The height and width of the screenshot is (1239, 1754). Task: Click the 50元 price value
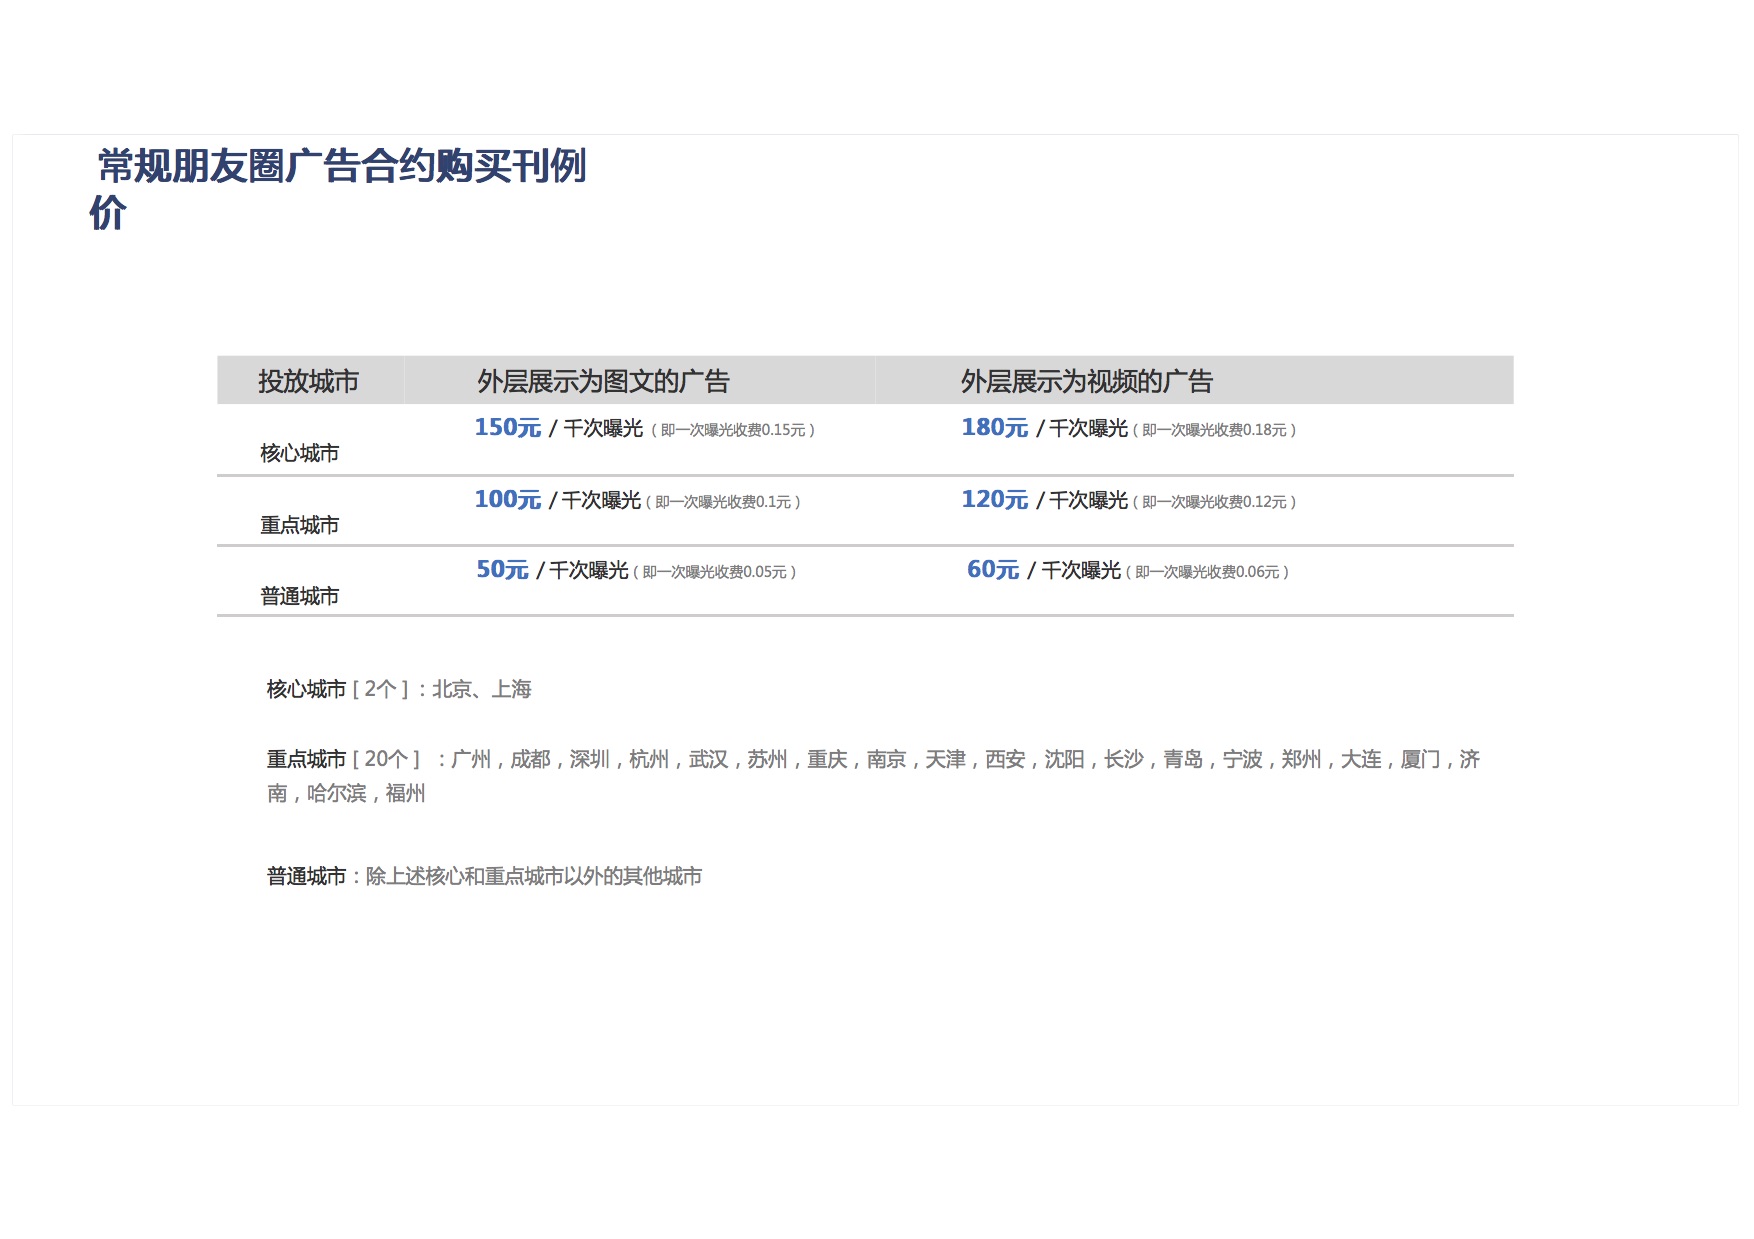click(502, 570)
